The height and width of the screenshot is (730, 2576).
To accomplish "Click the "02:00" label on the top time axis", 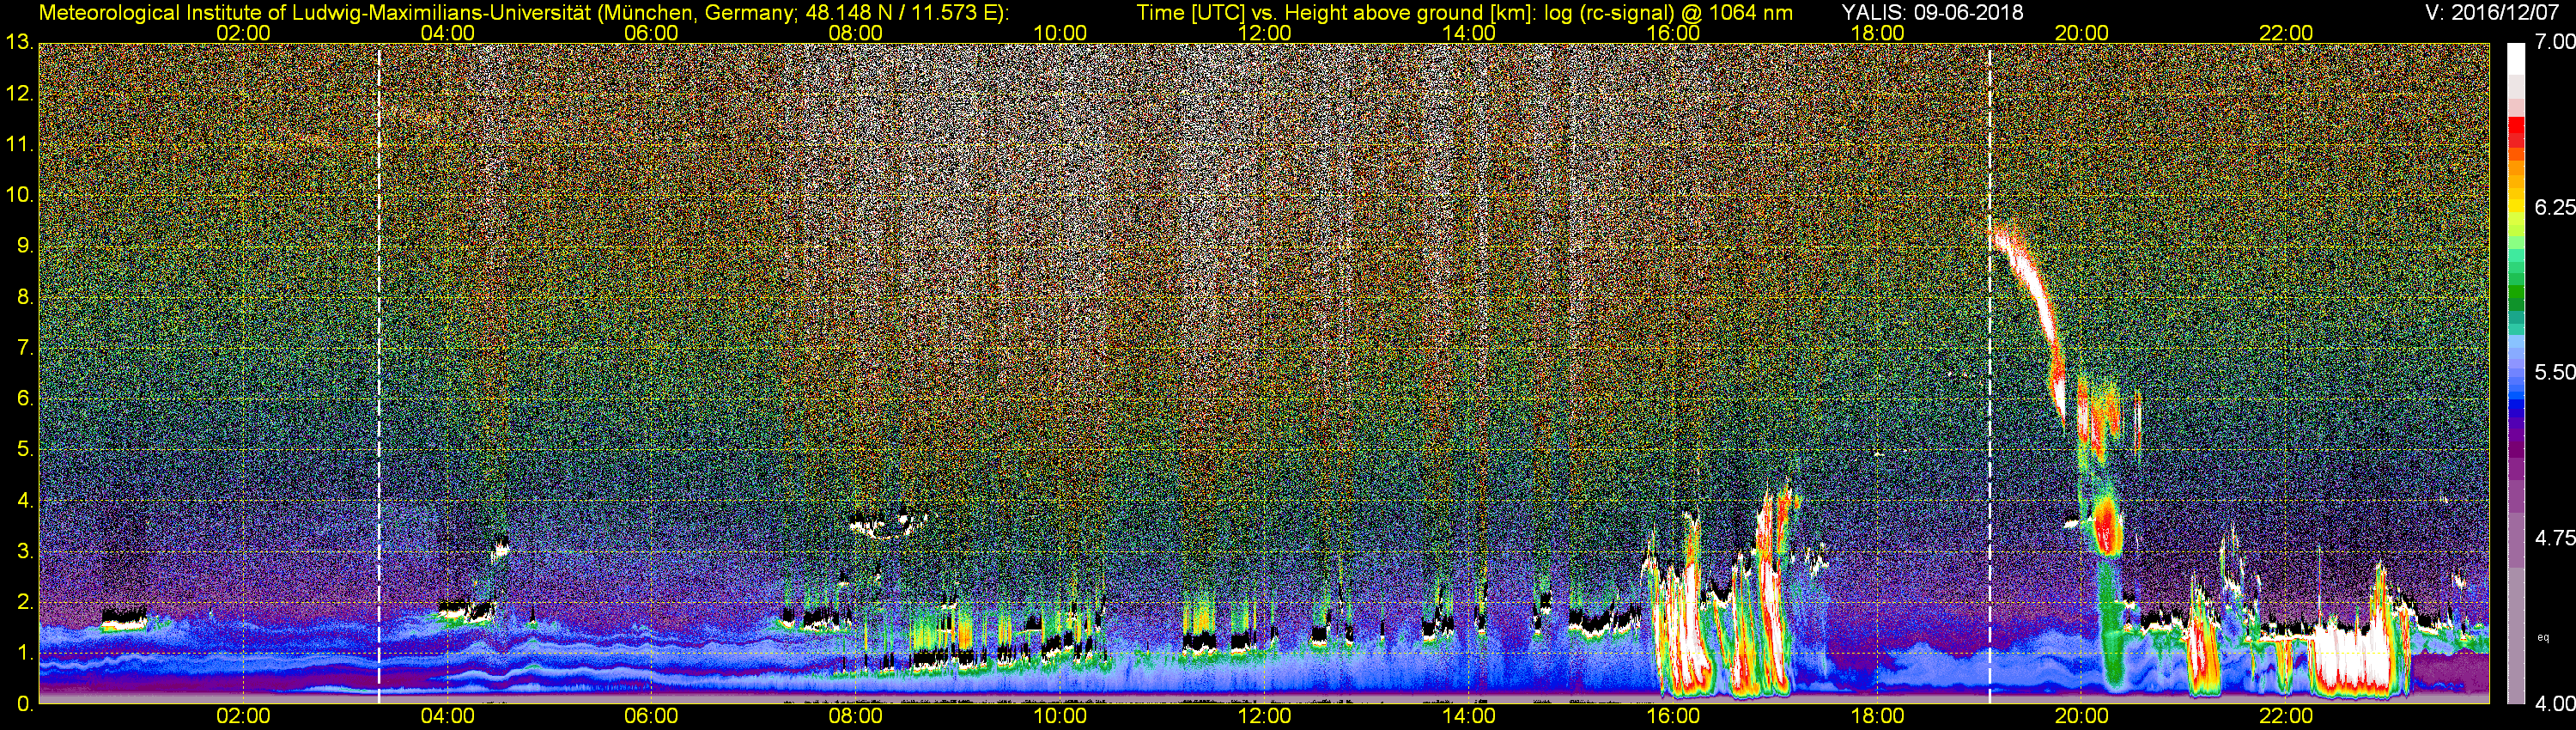I will click(243, 33).
